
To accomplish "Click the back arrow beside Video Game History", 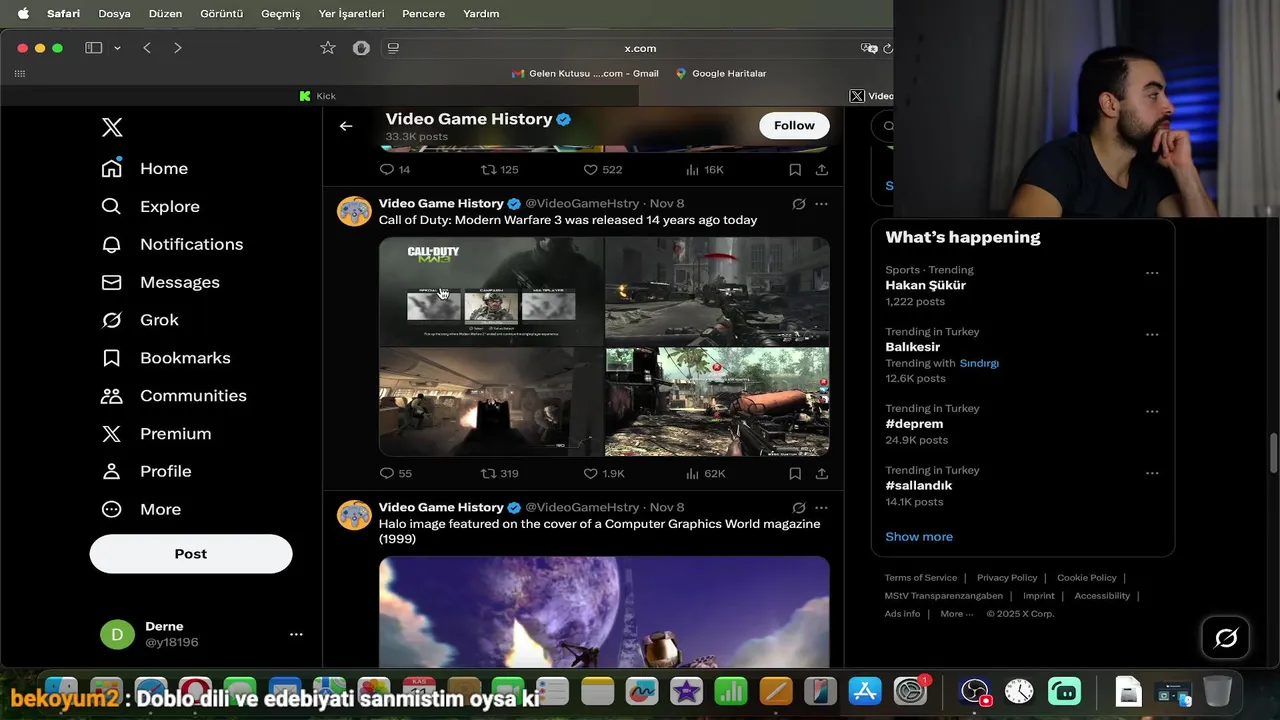I will [x=346, y=126].
